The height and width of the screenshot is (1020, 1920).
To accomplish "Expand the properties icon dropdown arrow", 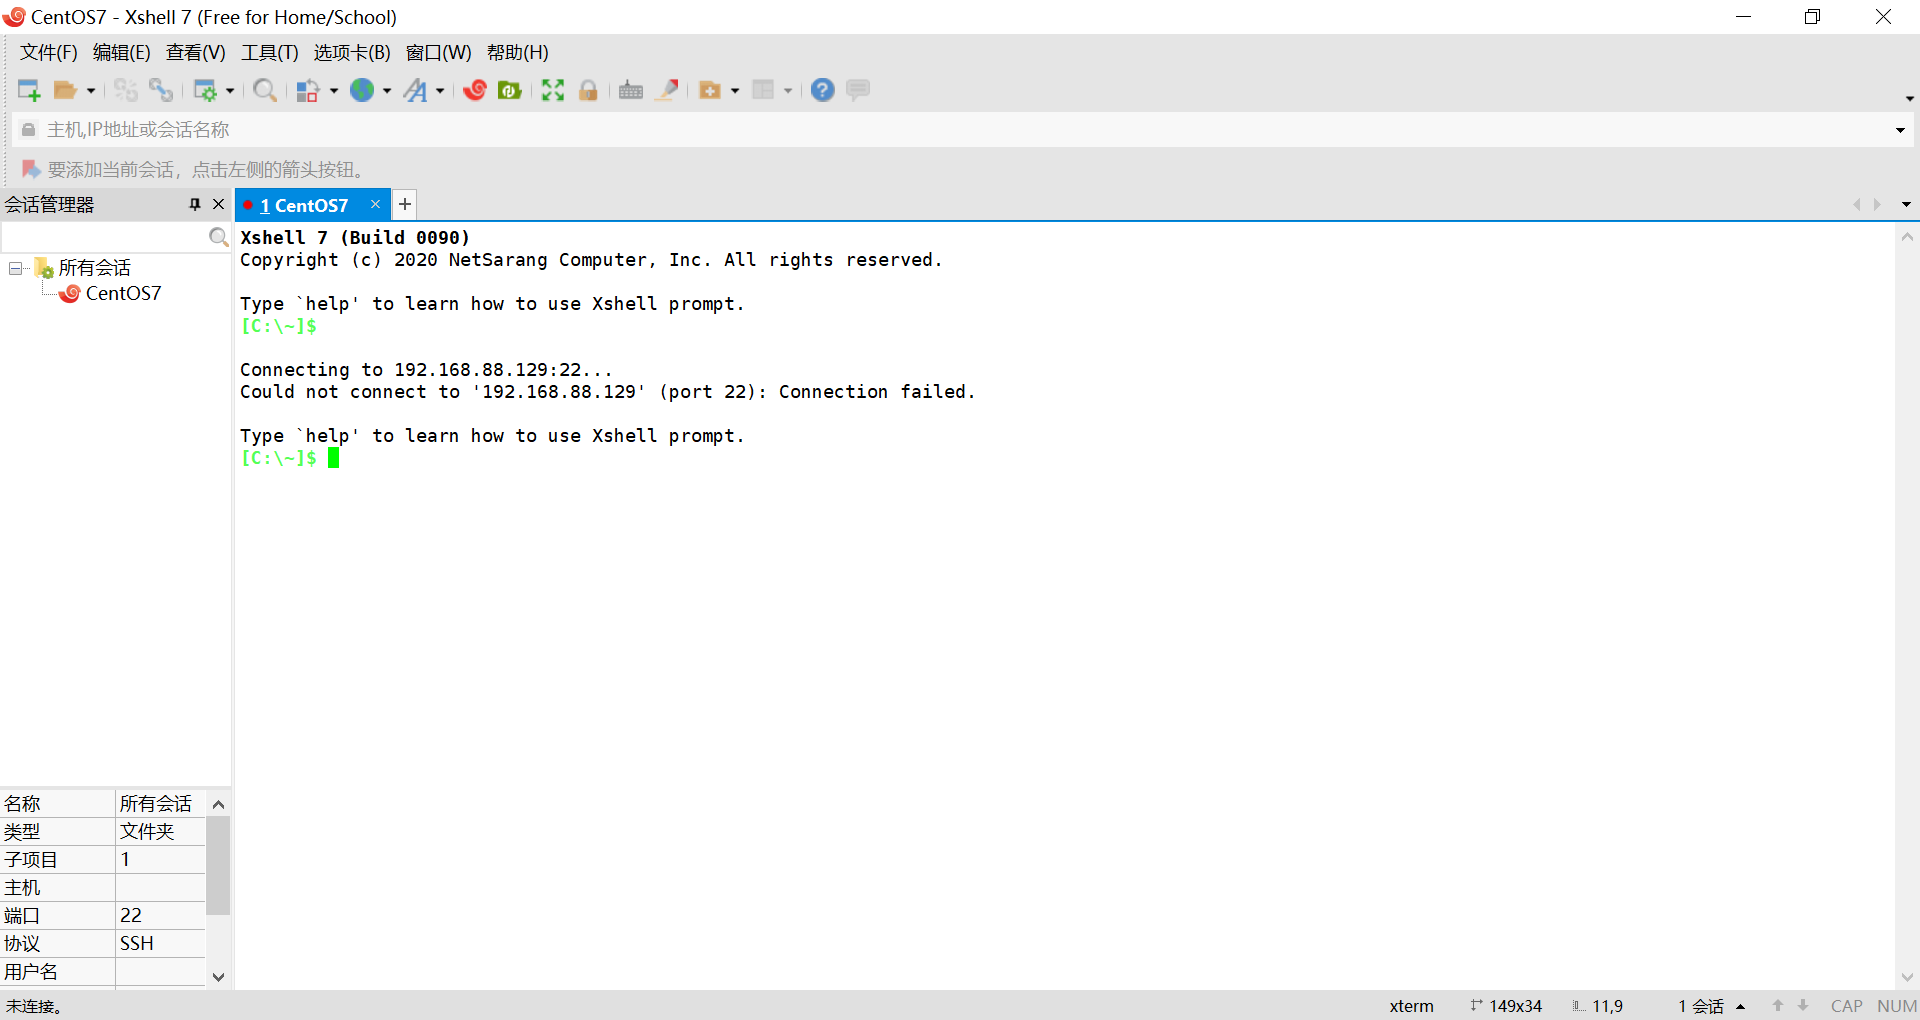I will [x=230, y=91].
